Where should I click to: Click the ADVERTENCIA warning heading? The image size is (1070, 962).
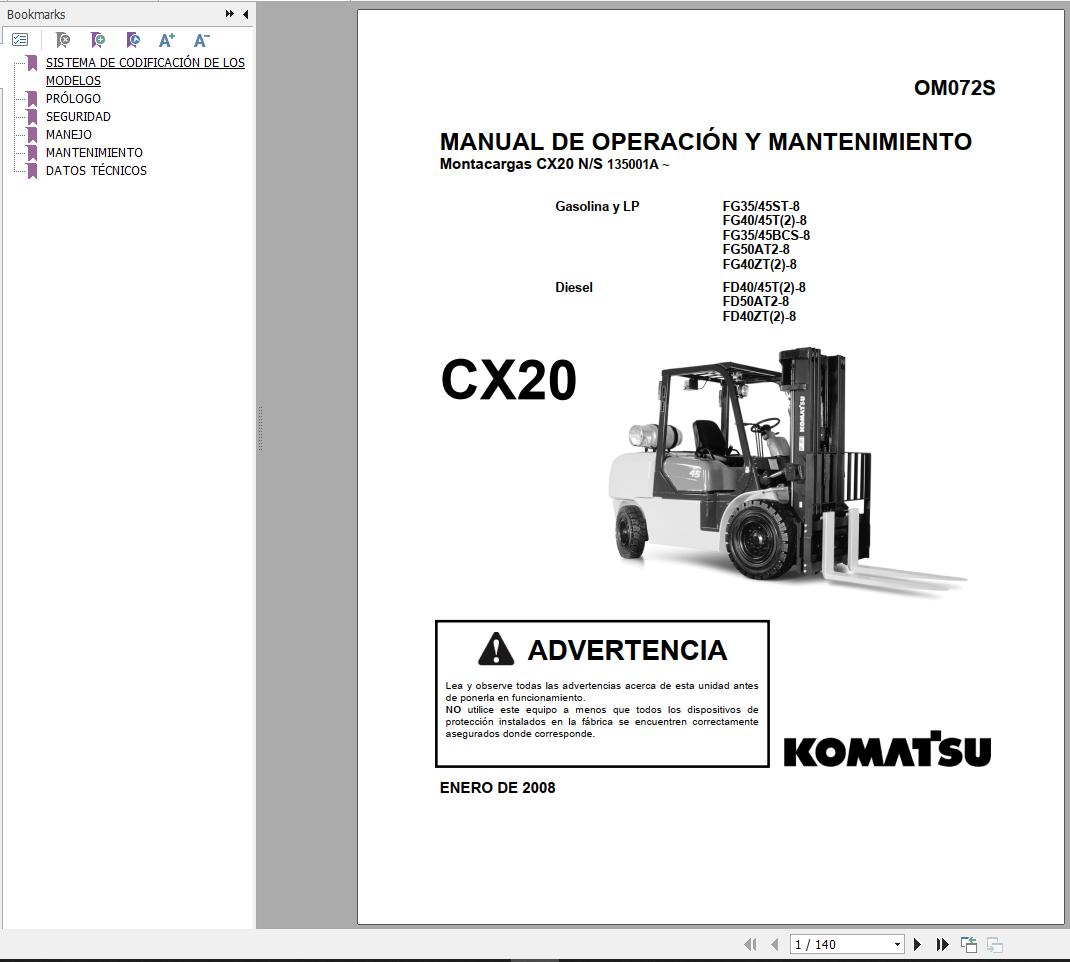tap(627, 650)
